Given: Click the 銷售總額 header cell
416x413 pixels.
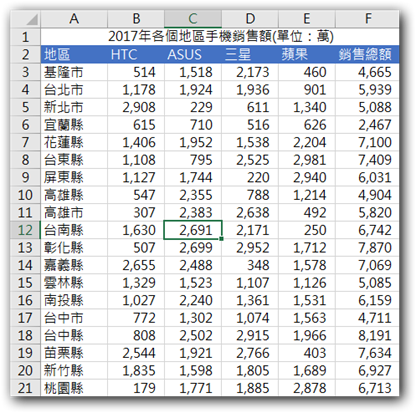Looking at the screenshot, I should click(x=367, y=54).
